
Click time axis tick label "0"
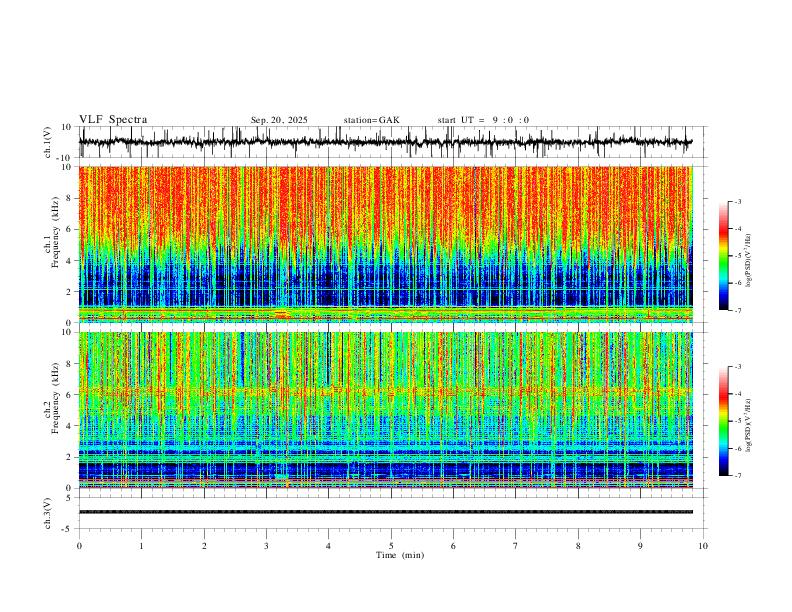(79, 546)
